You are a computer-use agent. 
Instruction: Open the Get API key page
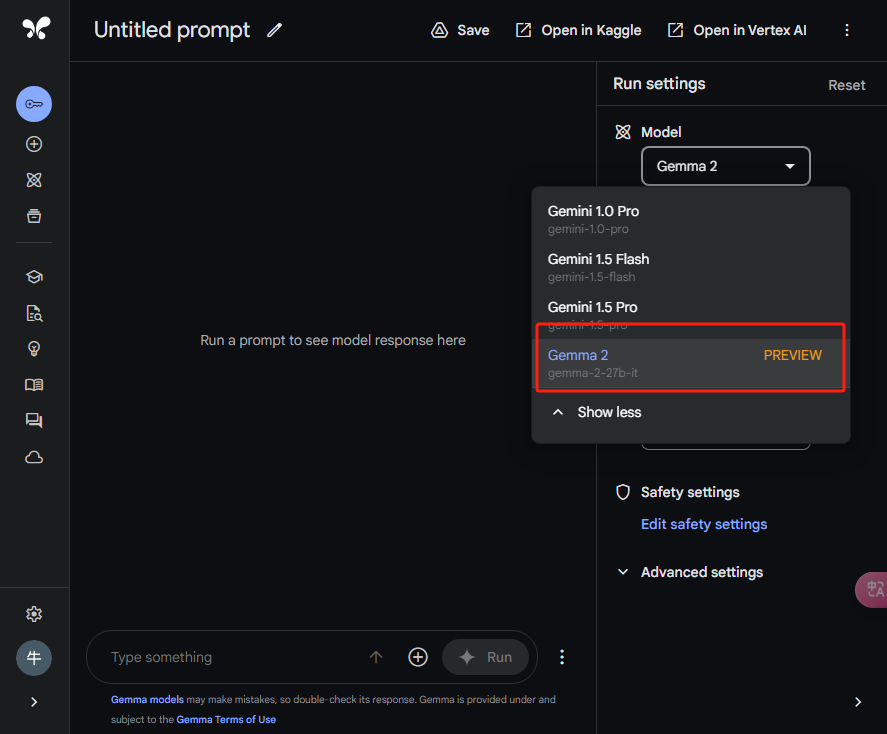coord(34,104)
